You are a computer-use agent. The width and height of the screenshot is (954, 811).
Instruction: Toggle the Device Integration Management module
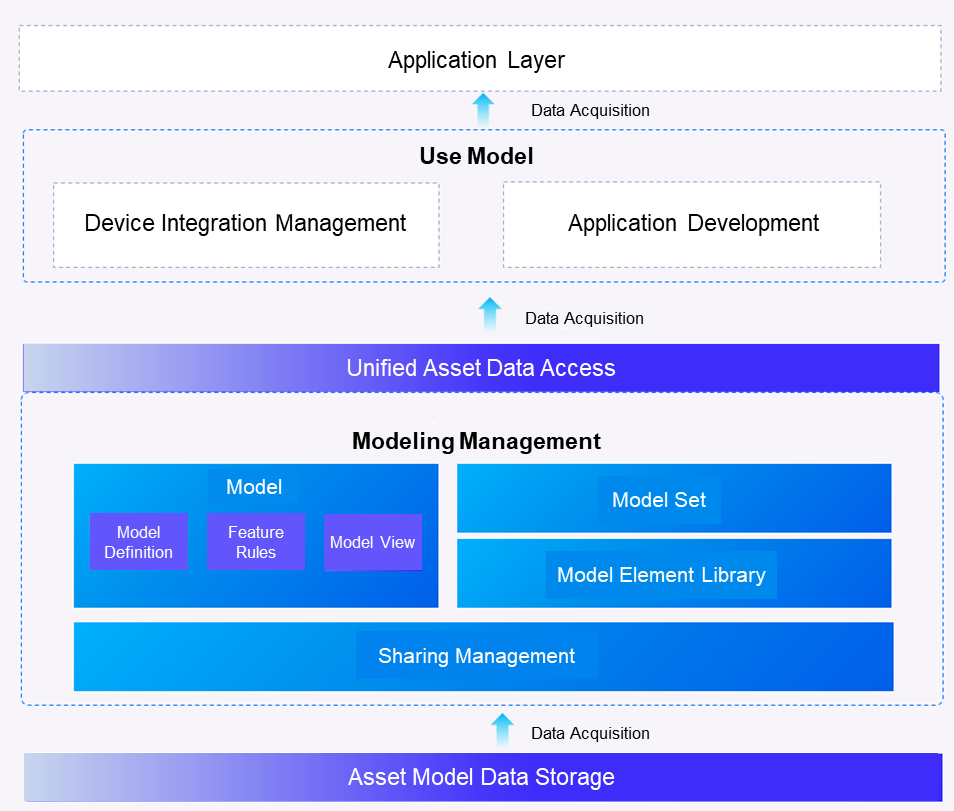pos(245,224)
